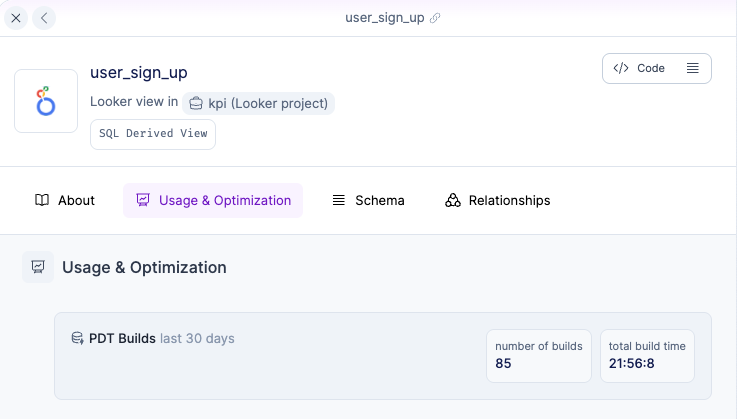737x419 pixels.
Task: Click the SQL Derived View tag
Action: [153, 134]
